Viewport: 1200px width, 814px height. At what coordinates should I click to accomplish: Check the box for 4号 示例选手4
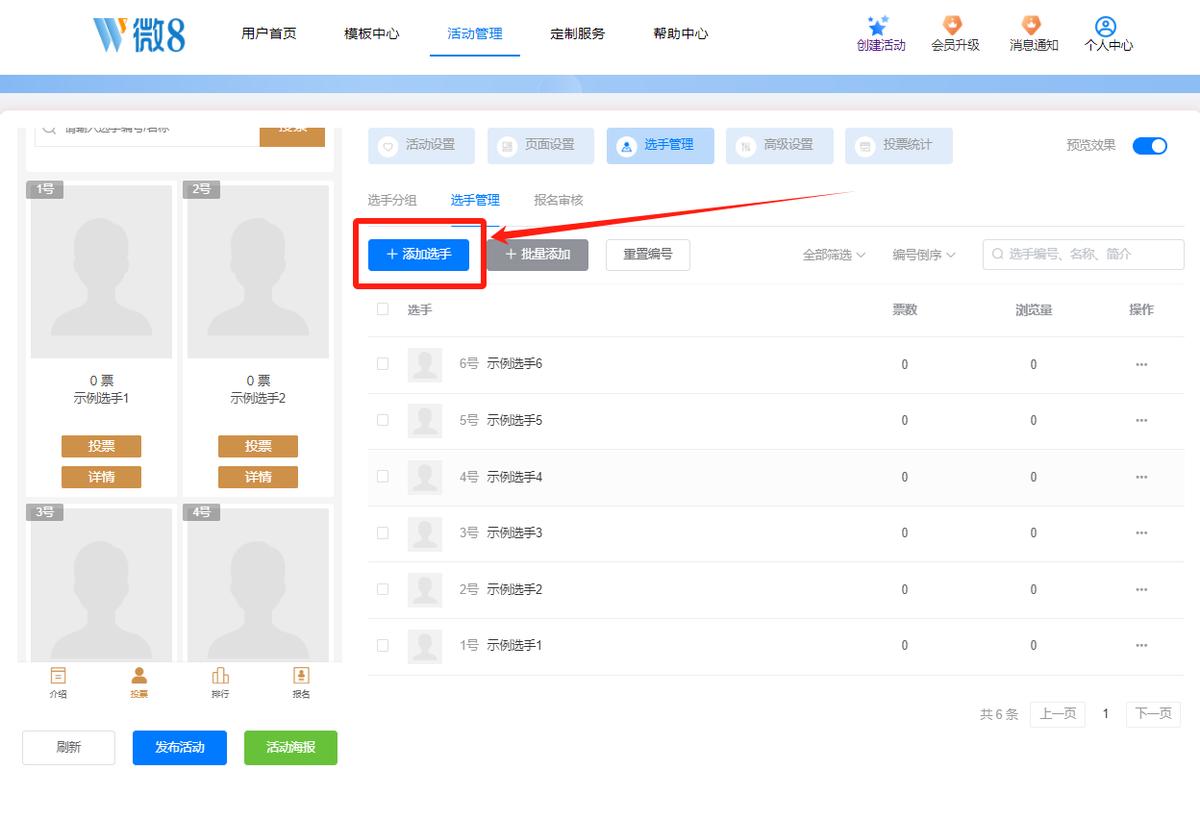pos(383,477)
